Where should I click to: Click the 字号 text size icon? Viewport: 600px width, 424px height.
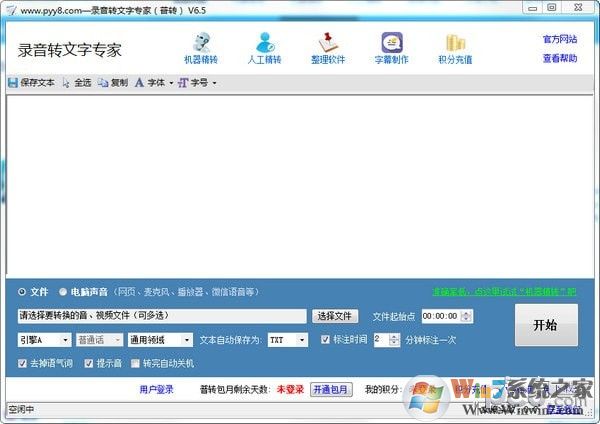pyautogui.click(x=183, y=83)
